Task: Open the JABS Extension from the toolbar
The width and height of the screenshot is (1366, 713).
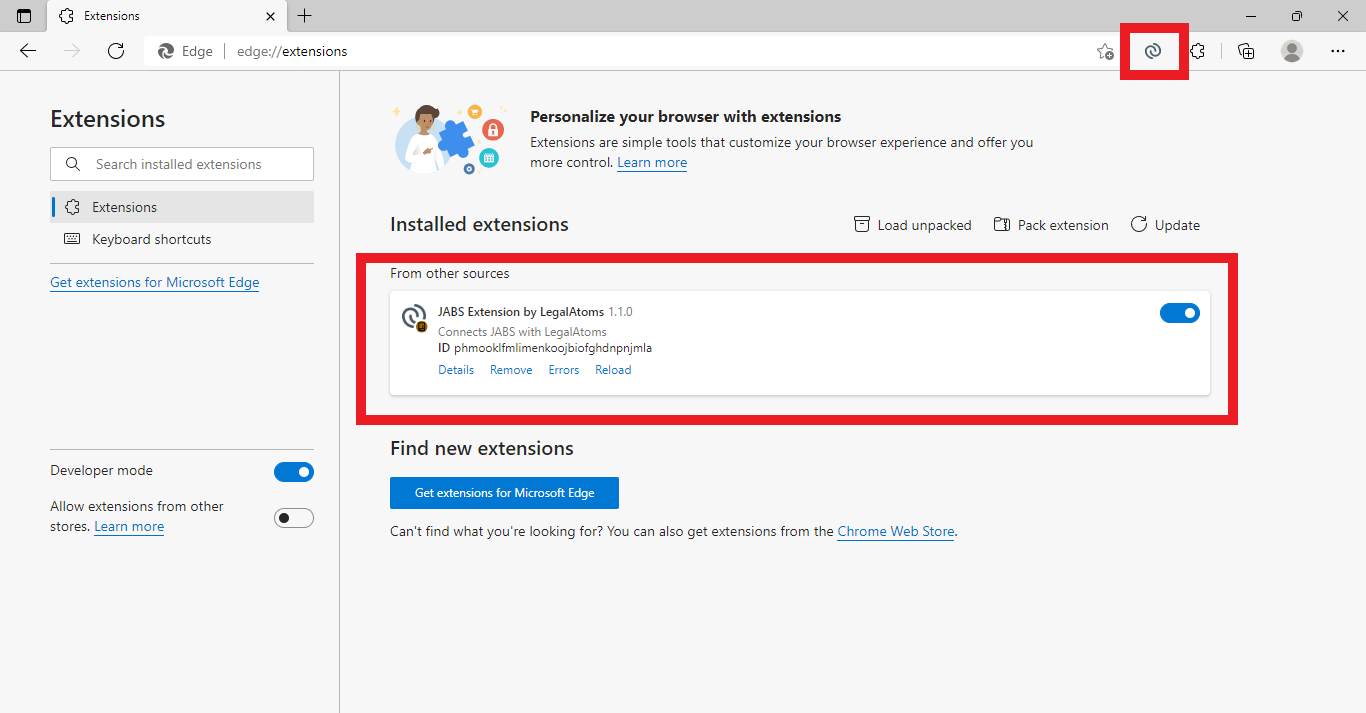Action: pos(1154,50)
